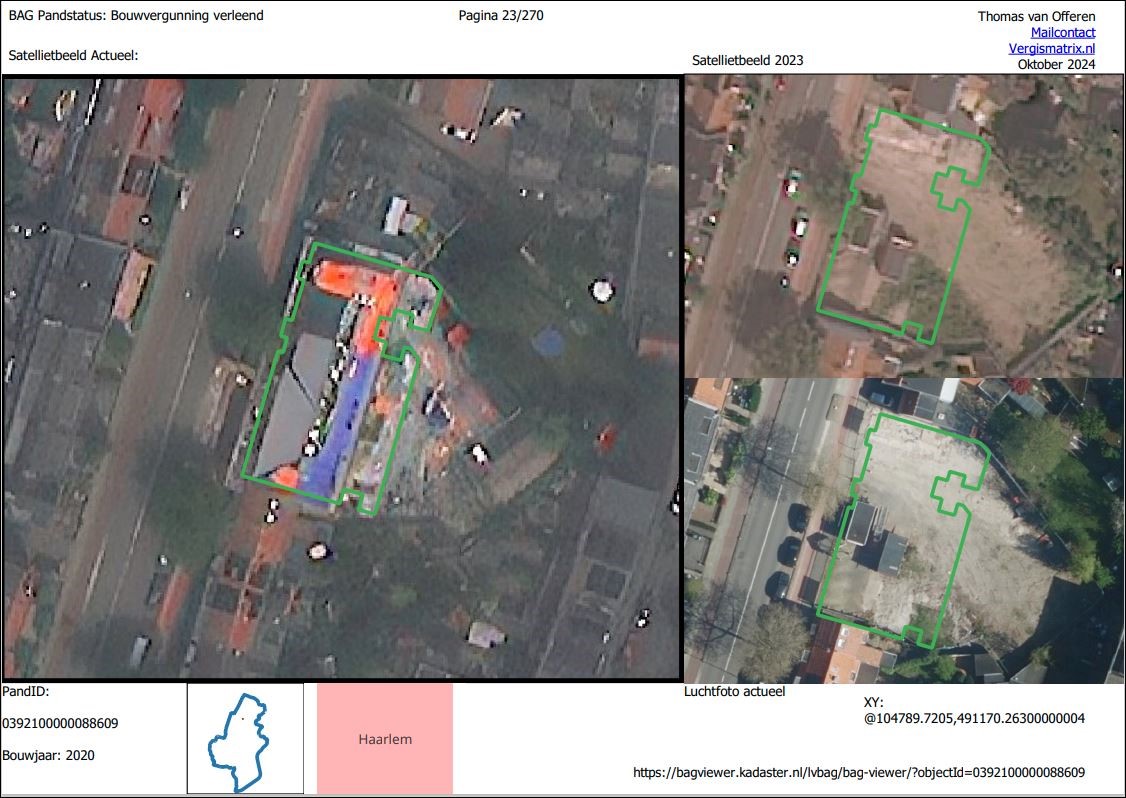Click the pink Haarlem box
Screen dimensions: 1126x798
(385, 739)
